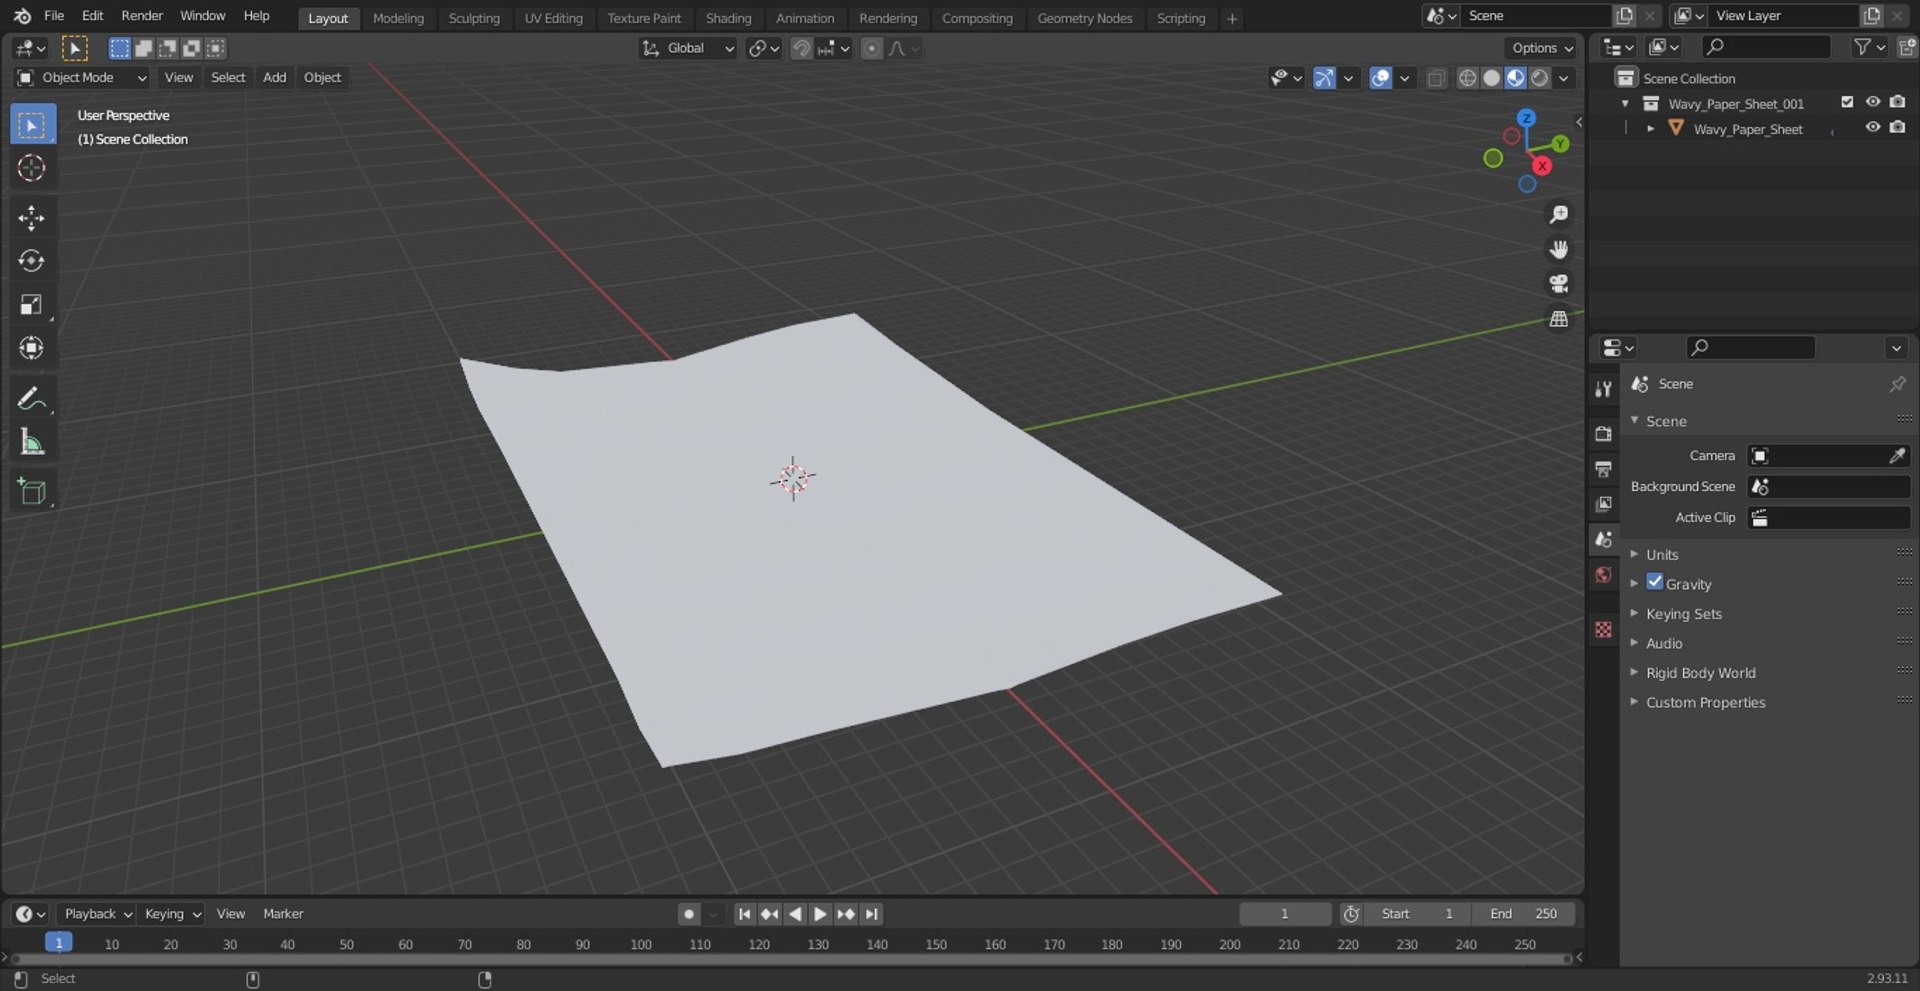1920x991 pixels.
Task: Open the File menu
Action: 54,16
